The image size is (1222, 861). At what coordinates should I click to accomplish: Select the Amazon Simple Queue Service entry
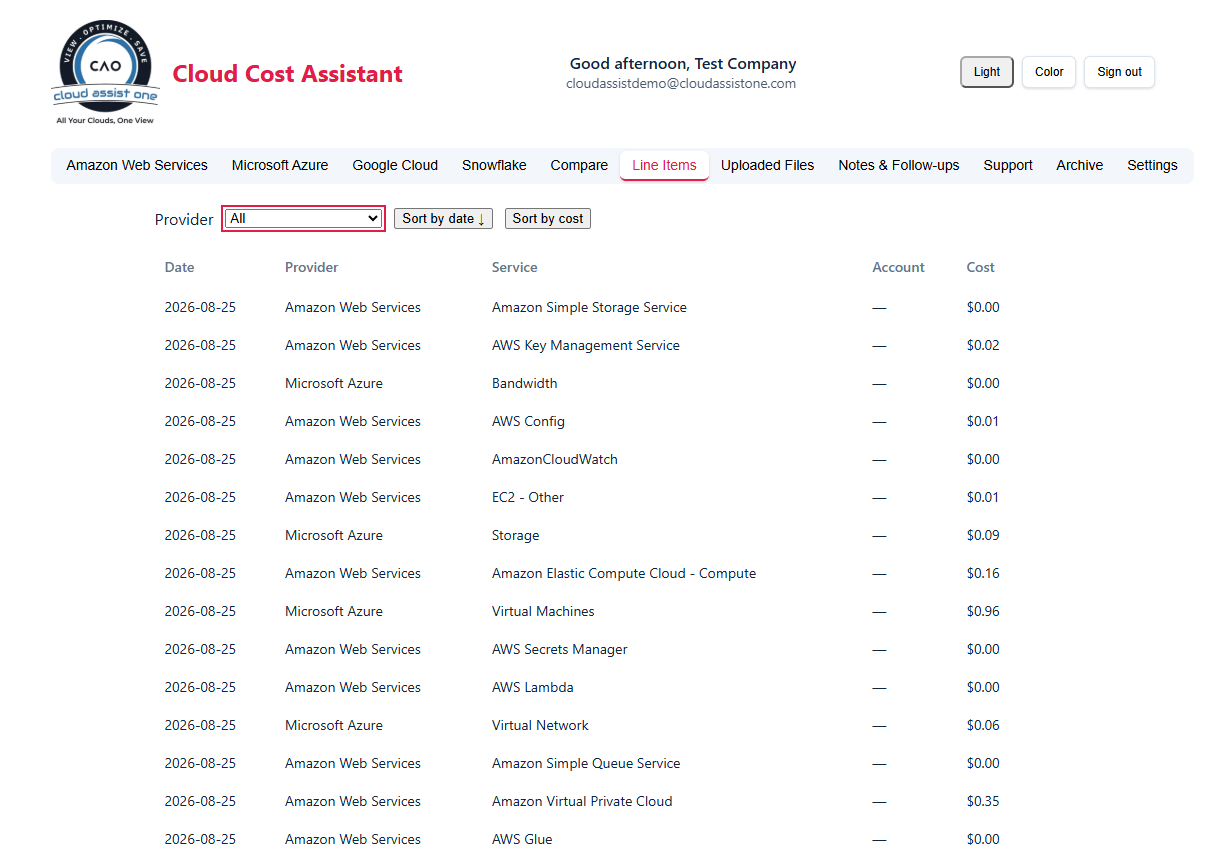[x=586, y=763]
